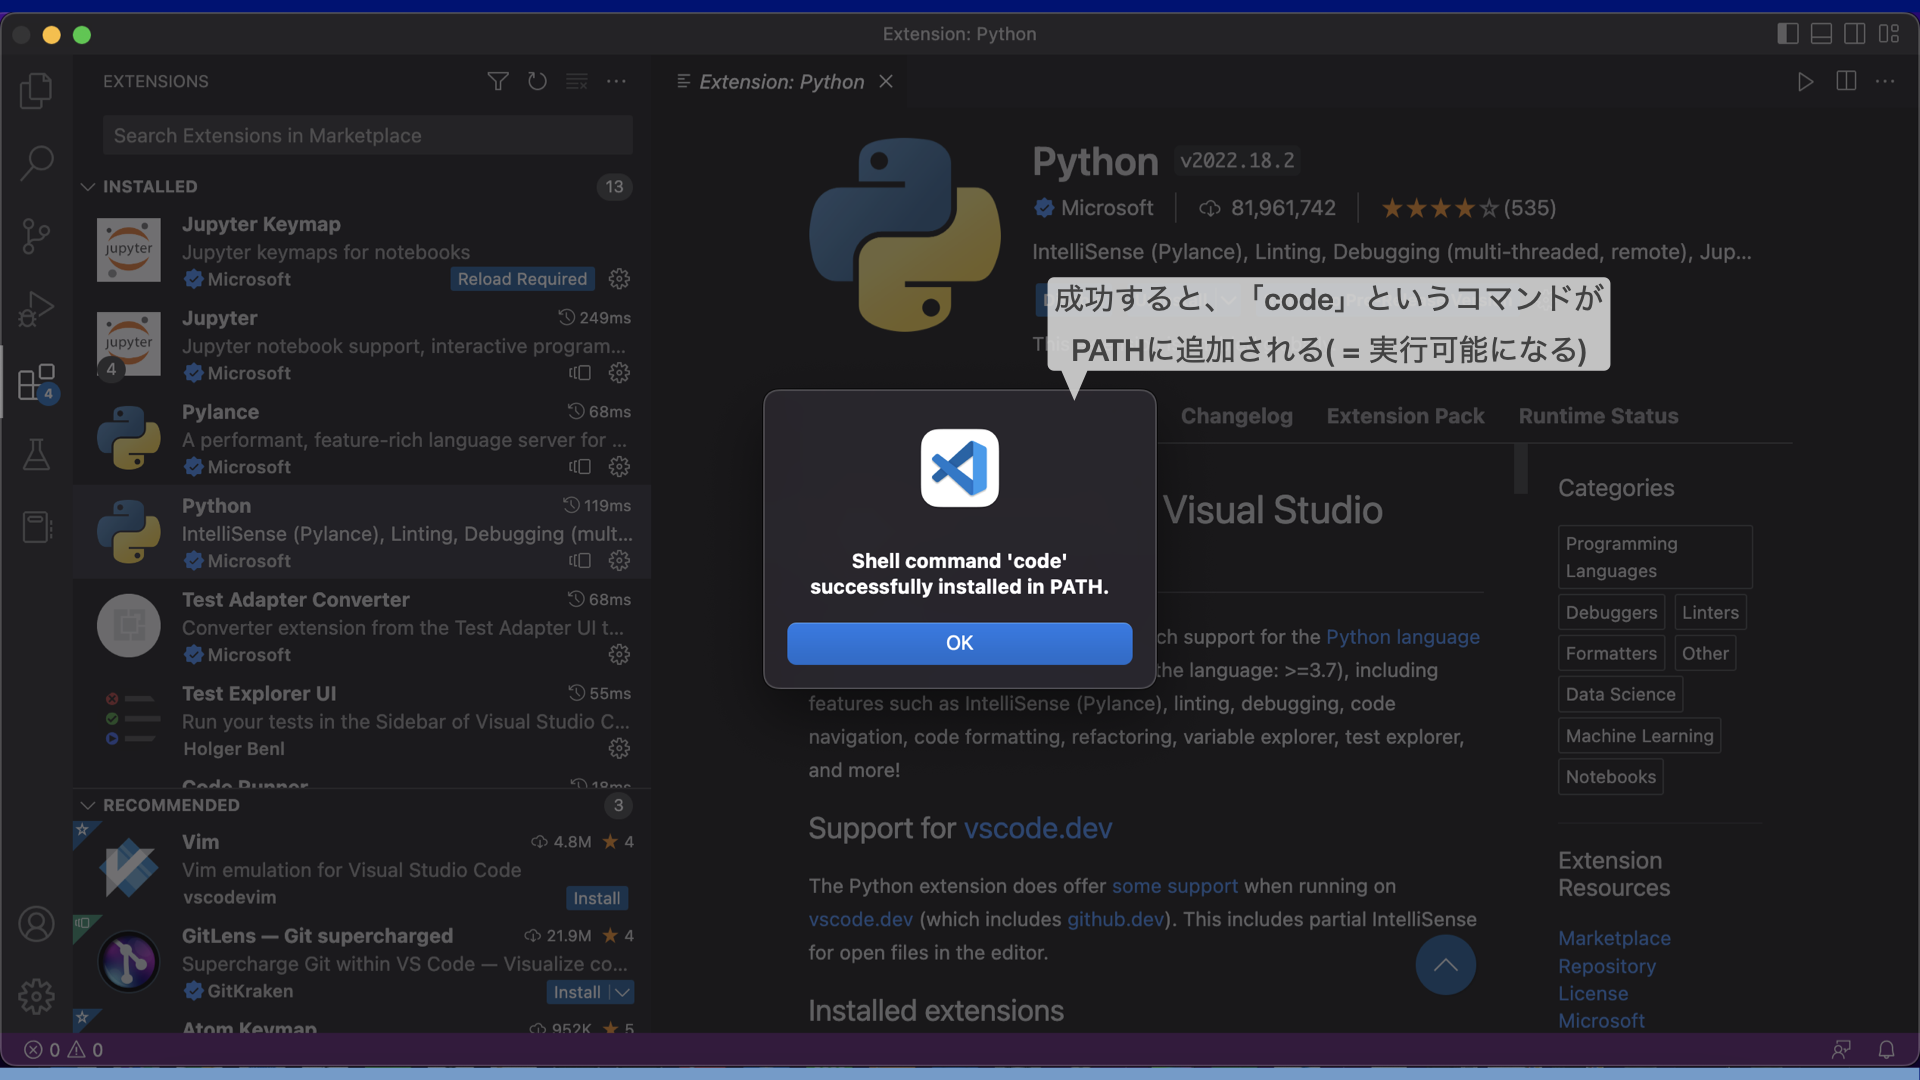Image resolution: width=1920 pixels, height=1080 pixels.
Task: Open the Search view icon
Action: 36,163
